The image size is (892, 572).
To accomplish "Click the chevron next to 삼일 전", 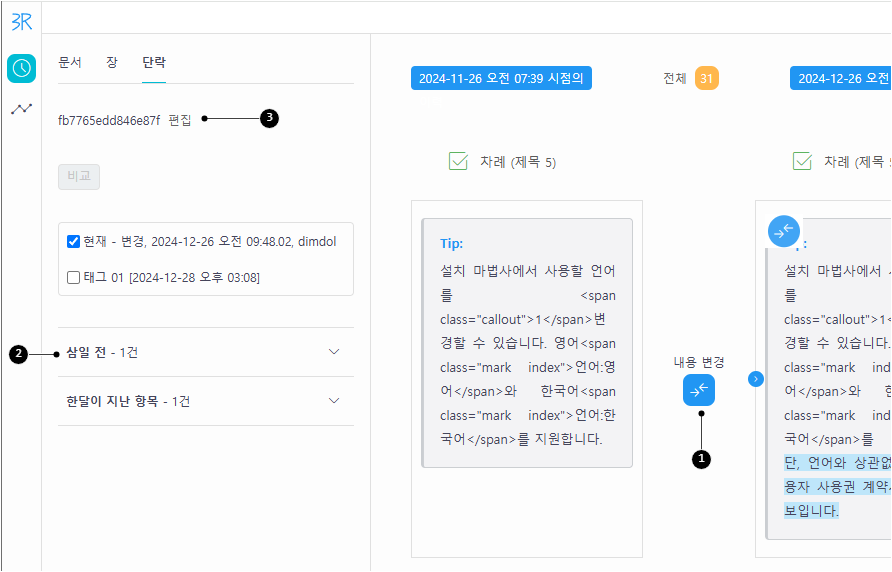I will pos(334,352).
